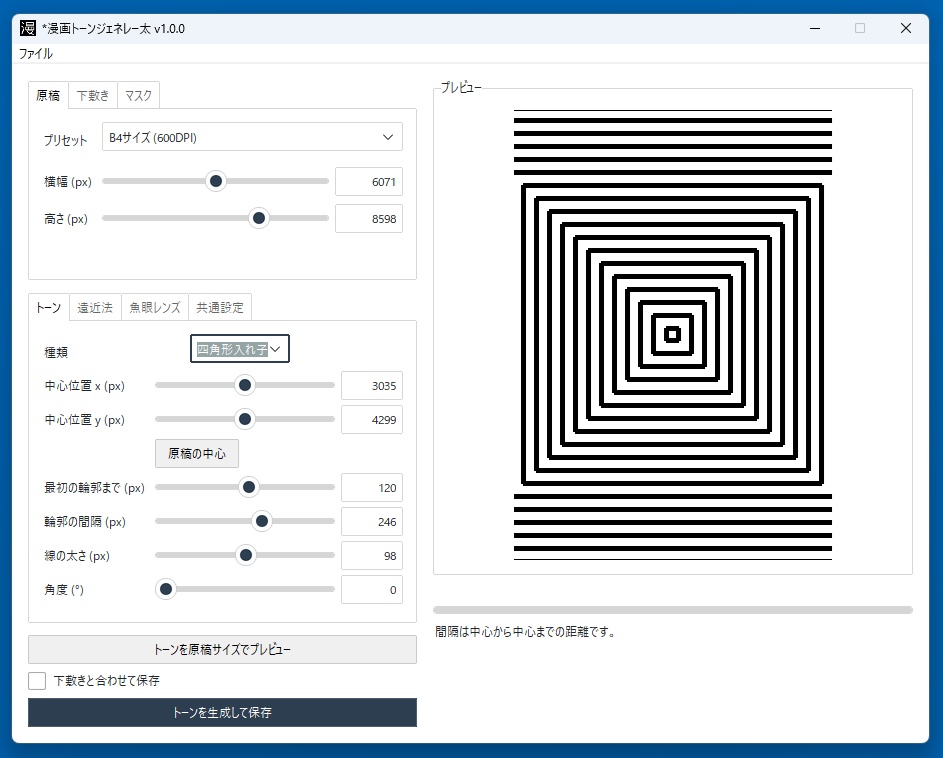Click the 中心位置 y slider handle
The image size is (943, 758).
click(x=245, y=419)
